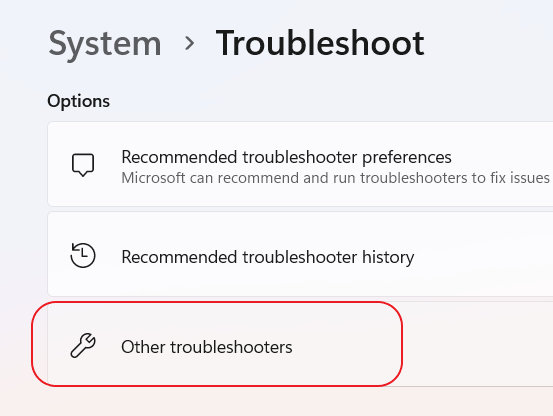Viewport: 553px width, 416px height.
Task: Click the troubleshooter history clock icon
Action: point(83,255)
